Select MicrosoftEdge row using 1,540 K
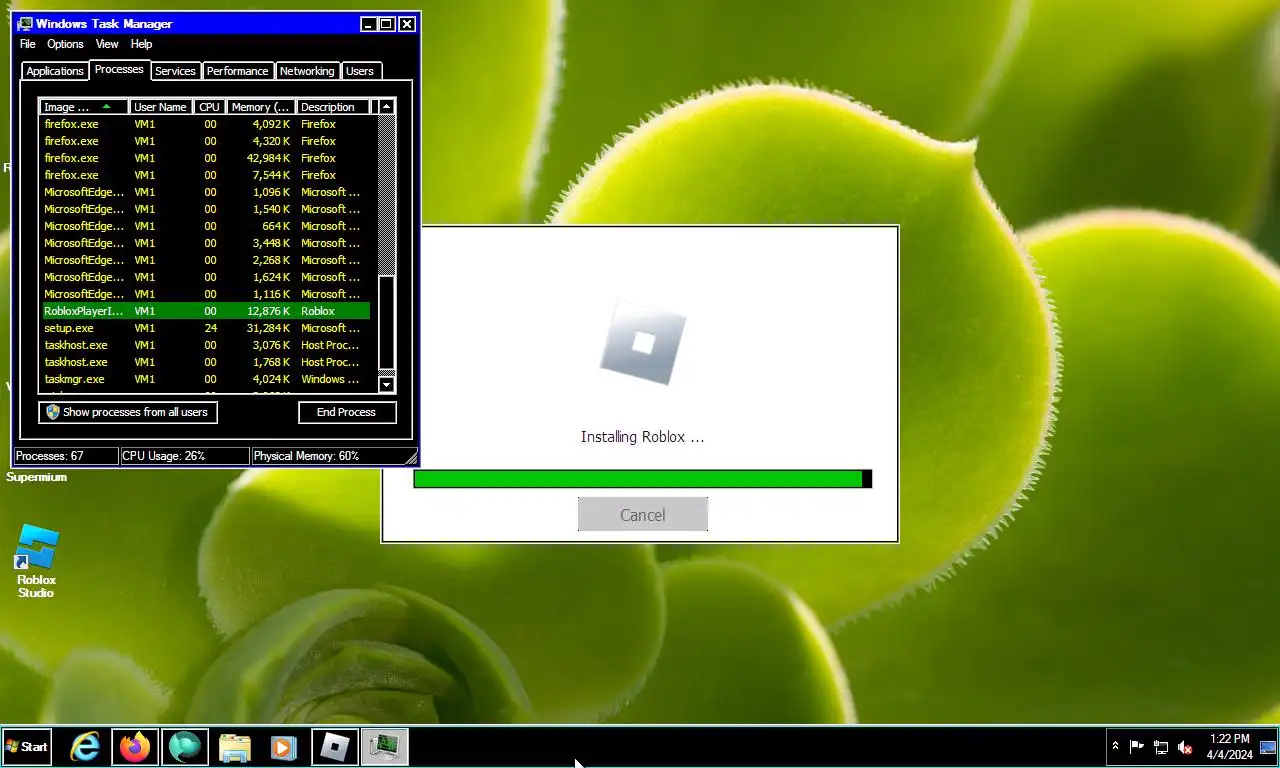1280x768 pixels. pos(205,209)
